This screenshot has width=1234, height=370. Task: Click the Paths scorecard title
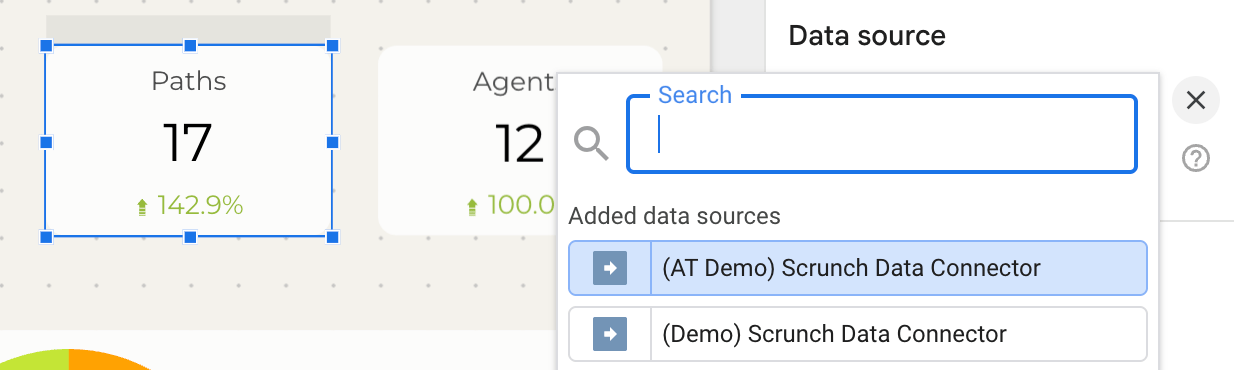[x=189, y=81]
